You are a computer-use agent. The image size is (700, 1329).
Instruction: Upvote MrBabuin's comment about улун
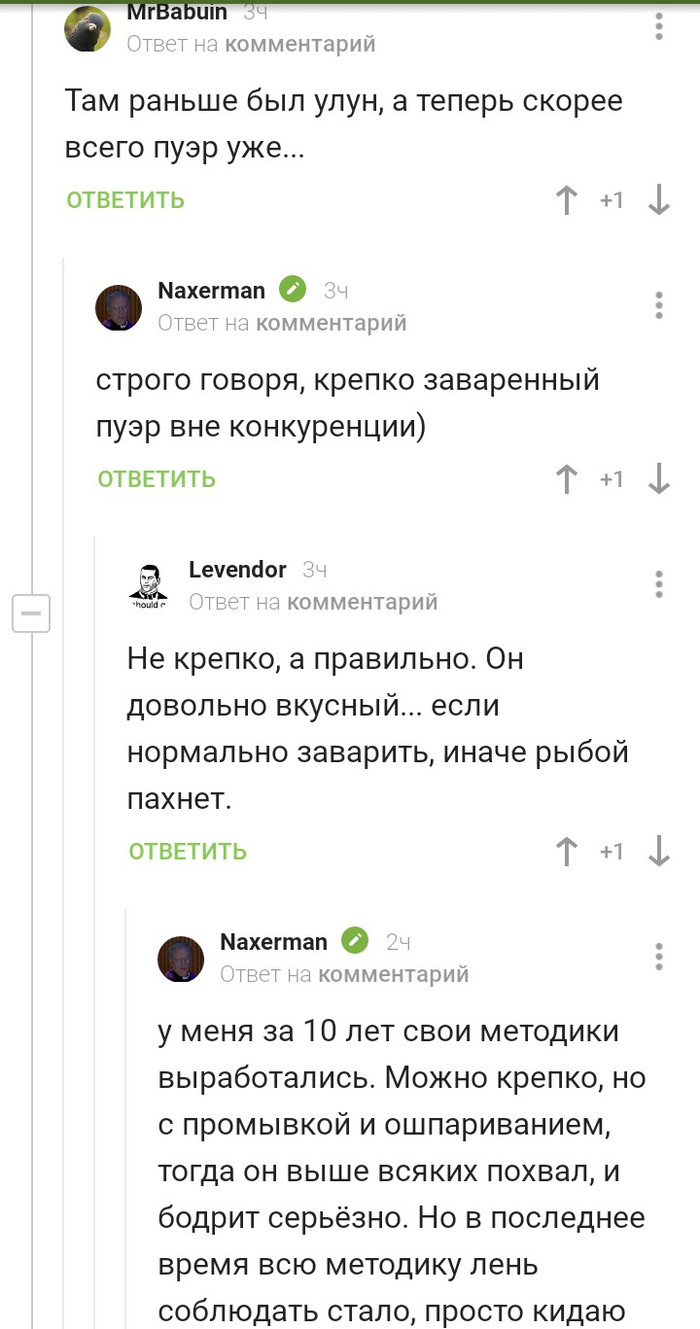coord(567,201)
